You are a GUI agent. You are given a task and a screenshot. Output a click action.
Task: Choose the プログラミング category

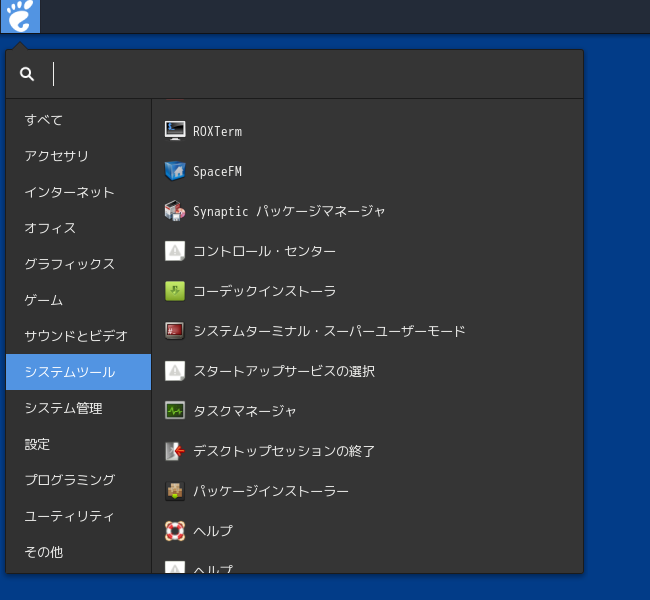[x=78, y=480]
